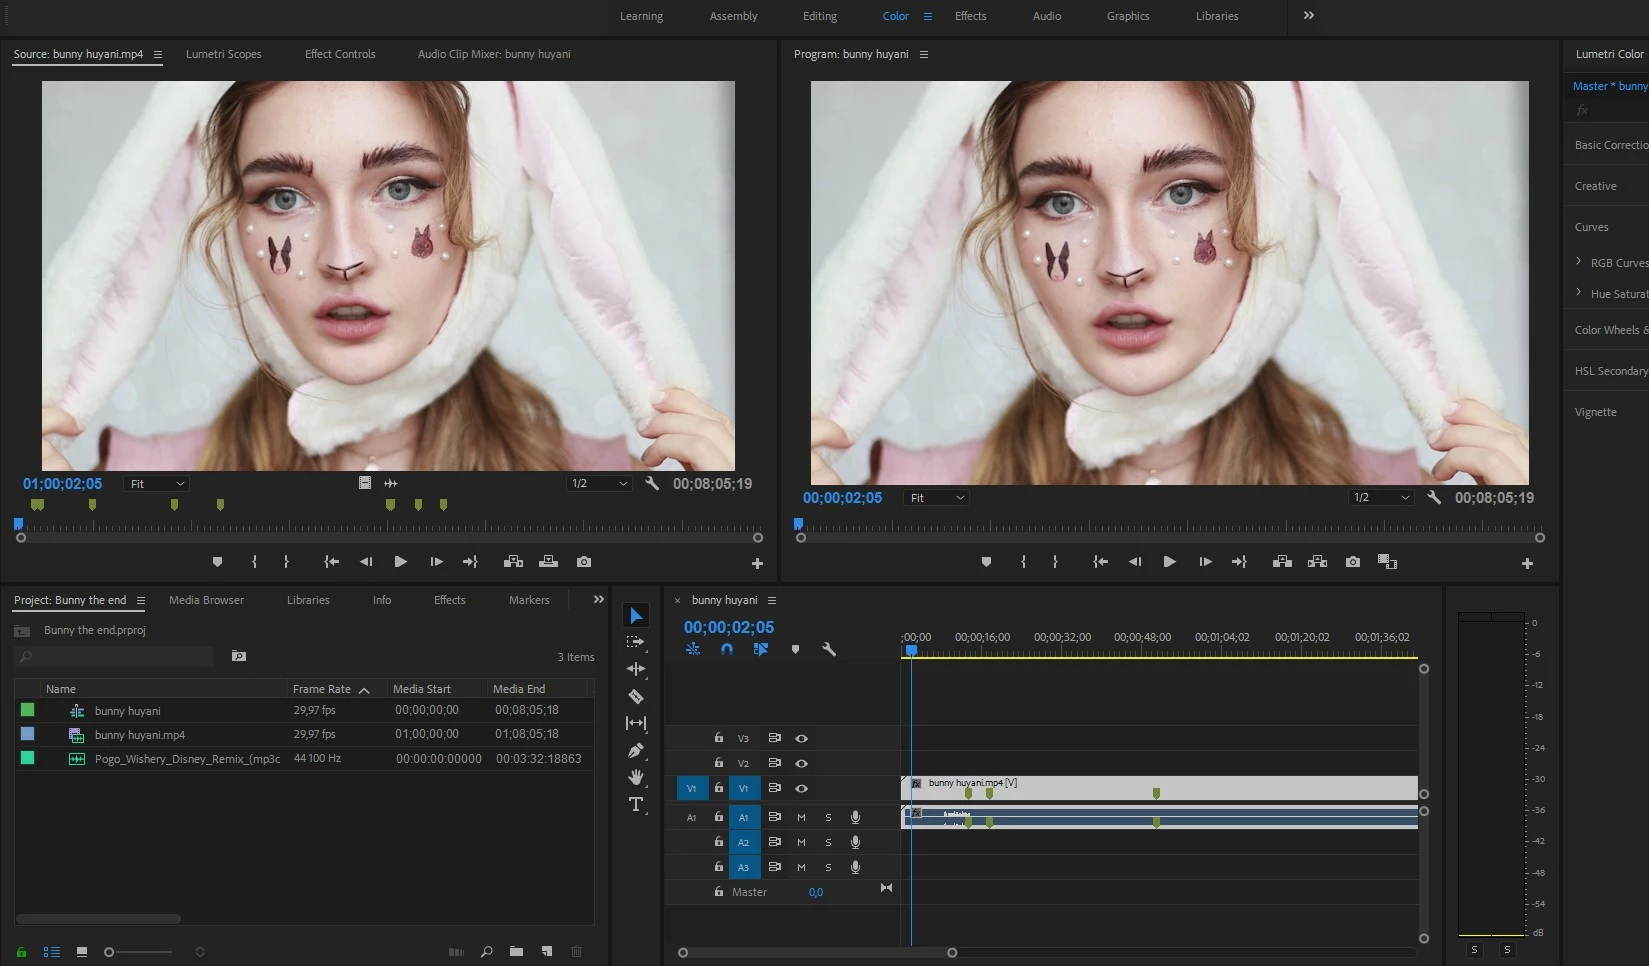Click Export Frame camera icon in Program monitor

pos(1352,562)
